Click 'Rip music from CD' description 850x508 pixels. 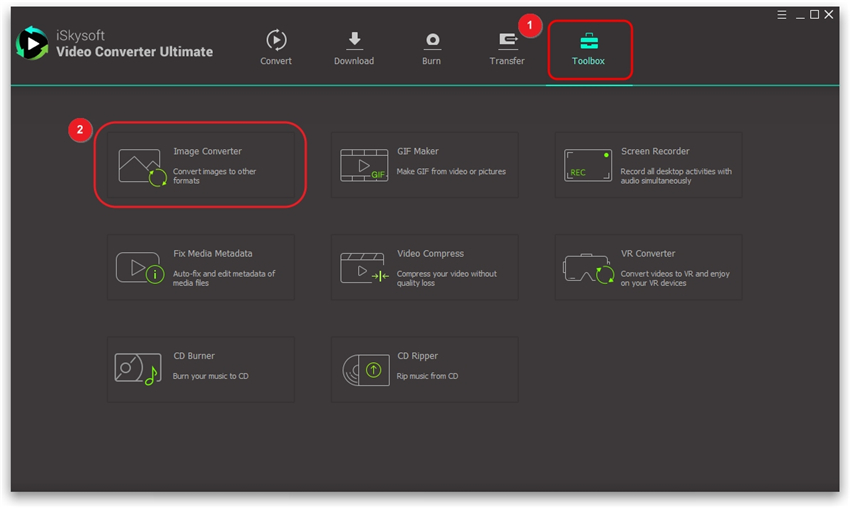coord(430,376)
